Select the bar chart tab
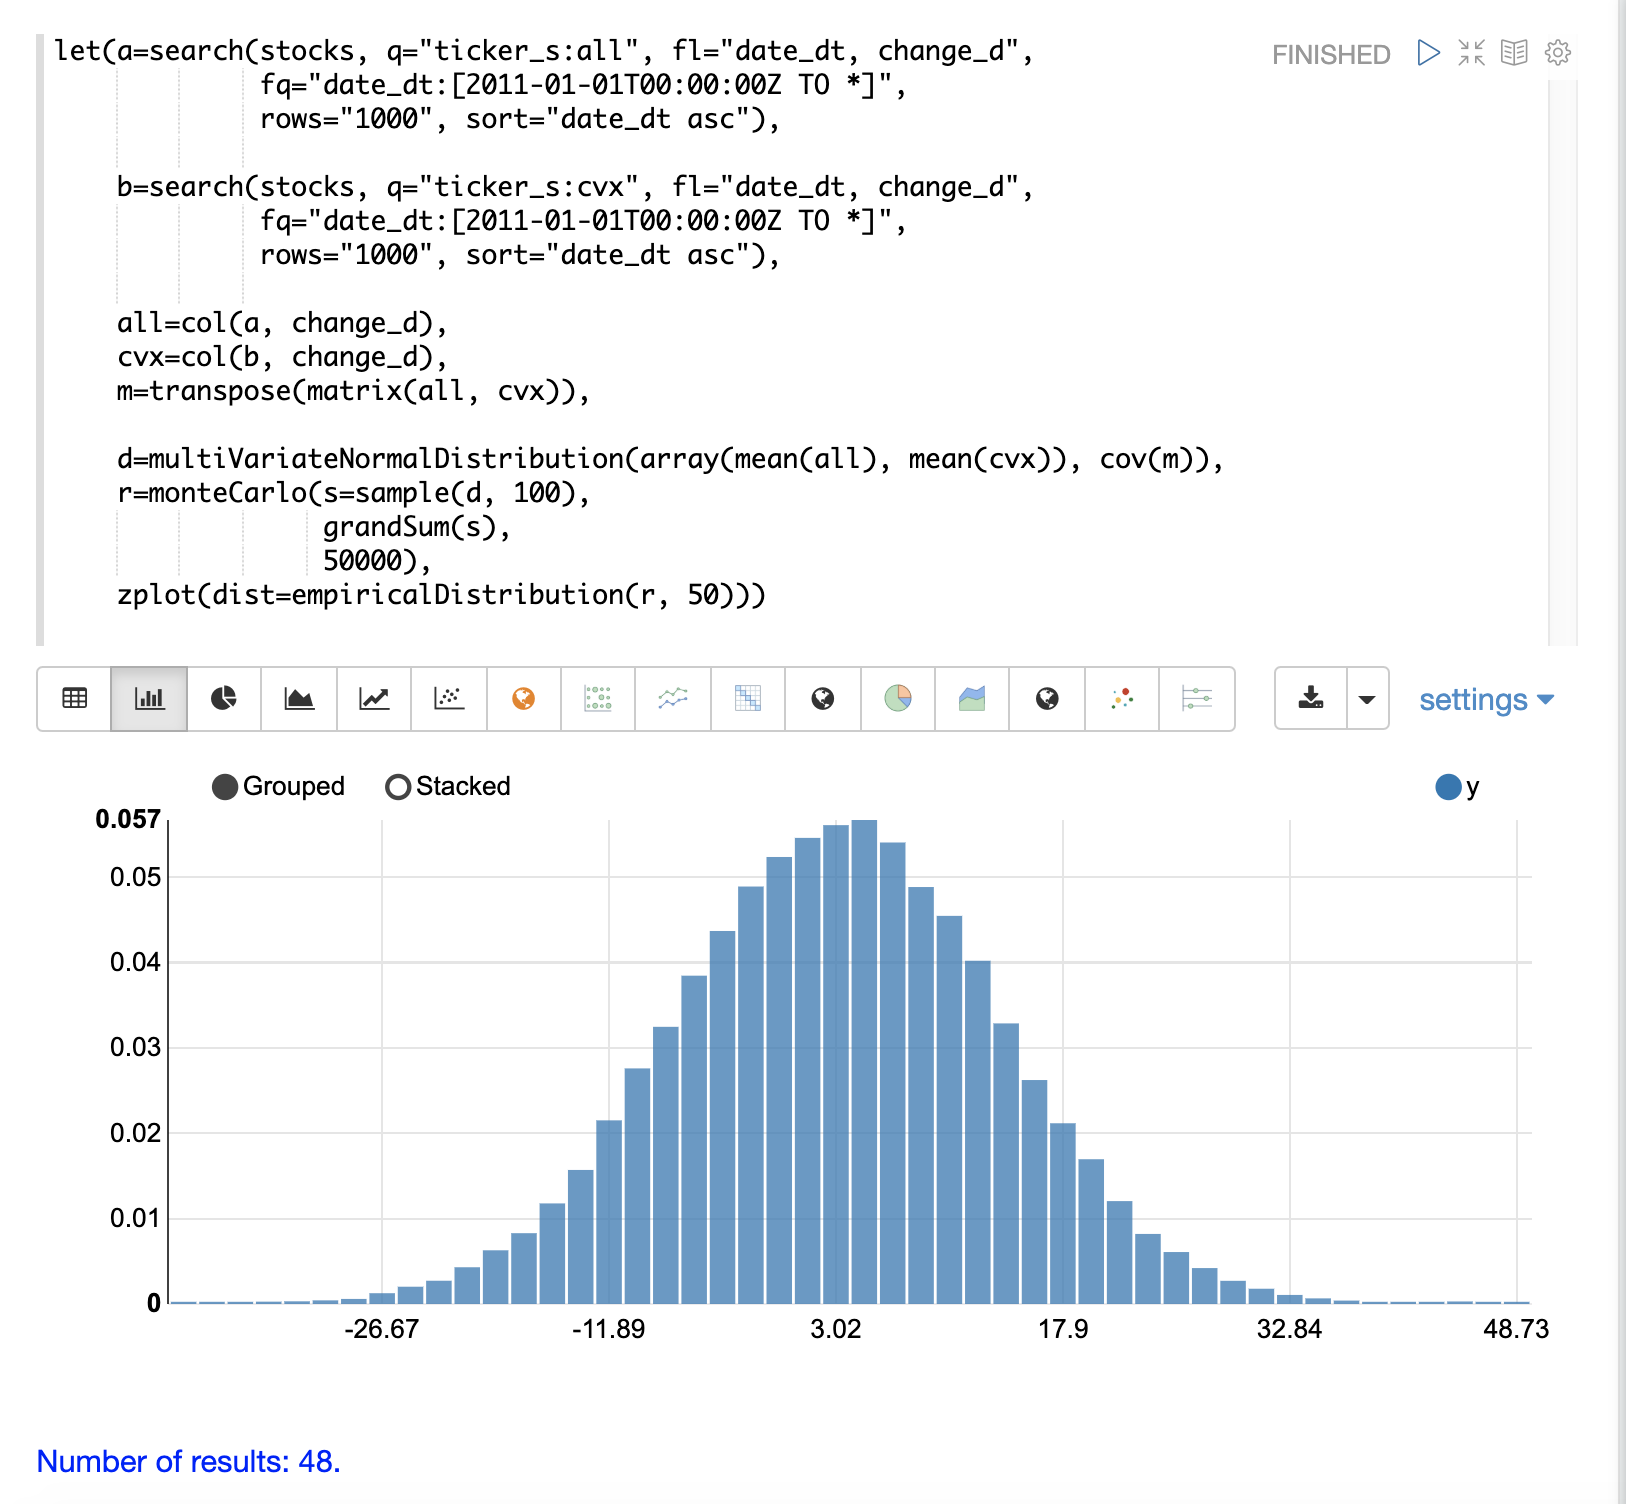 pyautogui.click(x=149, y=699)
